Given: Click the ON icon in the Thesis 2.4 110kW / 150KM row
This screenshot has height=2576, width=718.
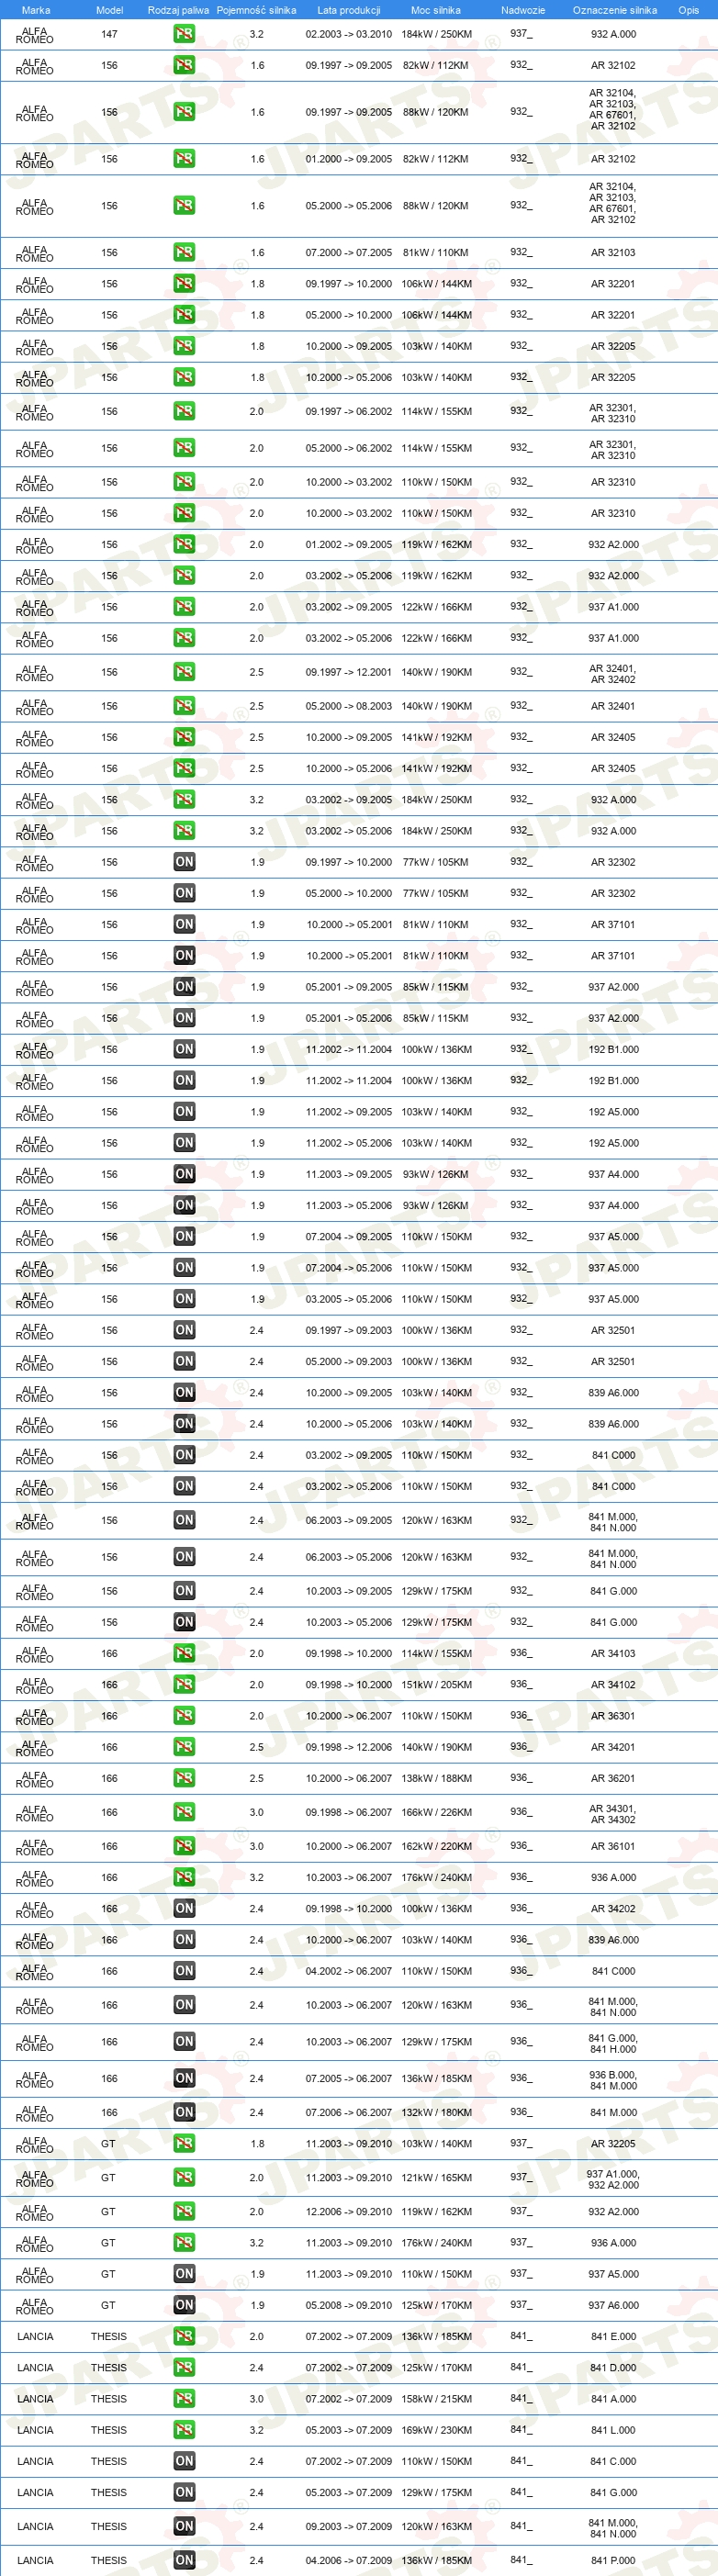Looking at the screenshot, I should [x=184, y=2461].
